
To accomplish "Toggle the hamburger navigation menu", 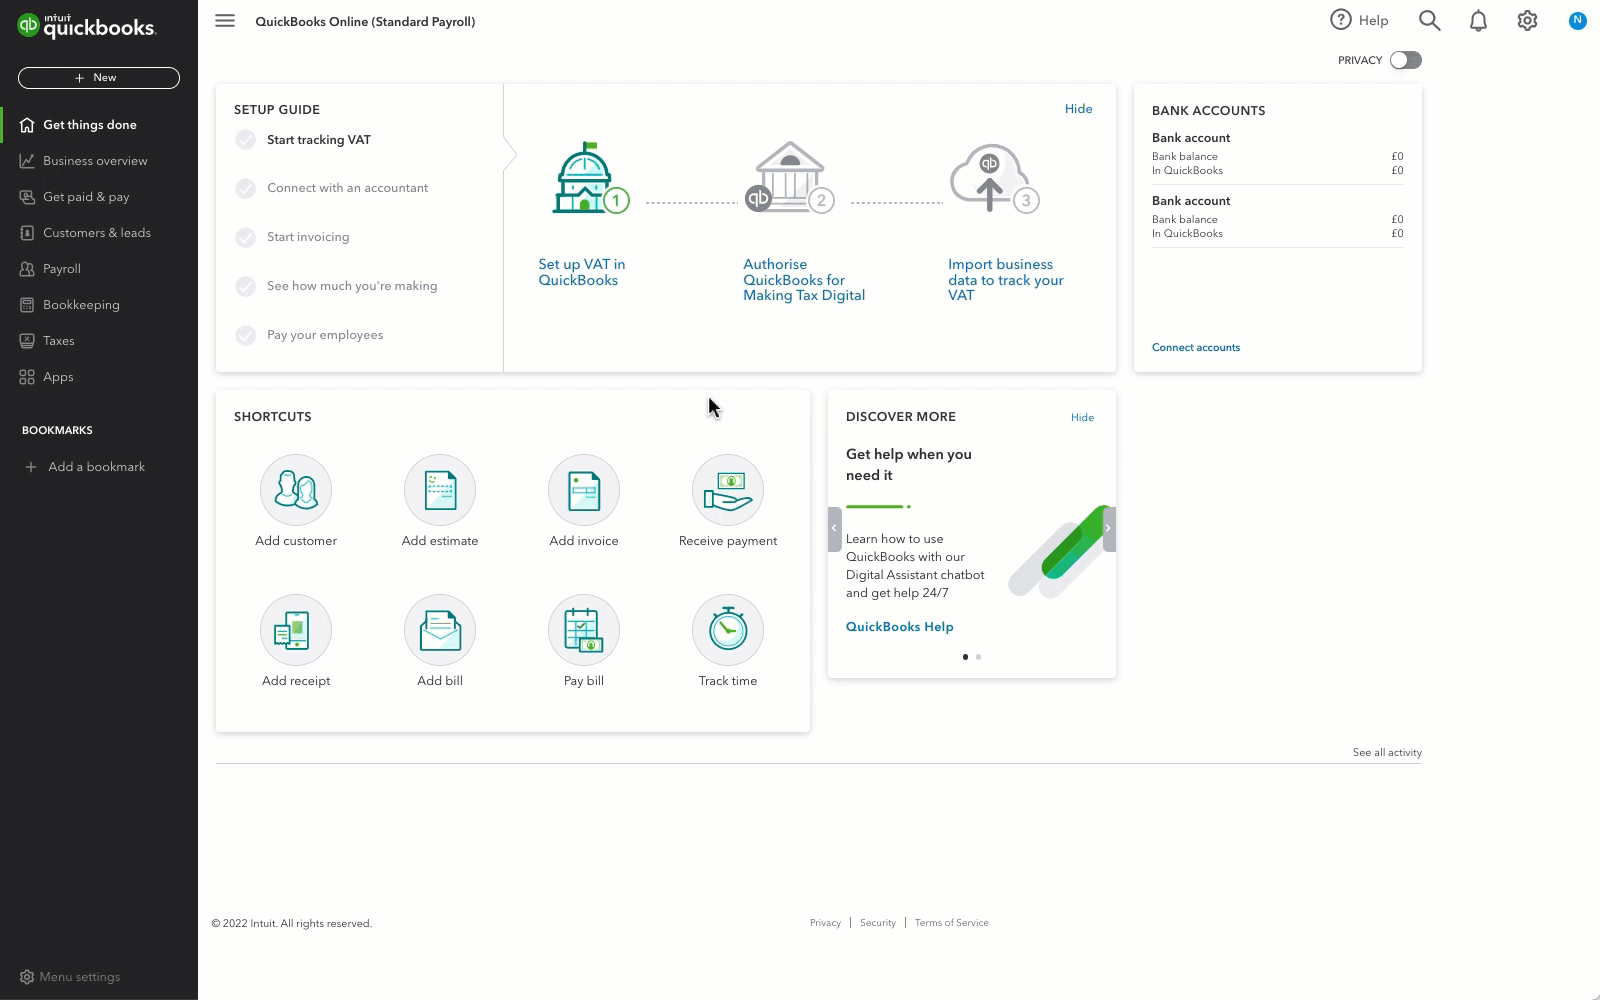I will click(x=225, y=21).
